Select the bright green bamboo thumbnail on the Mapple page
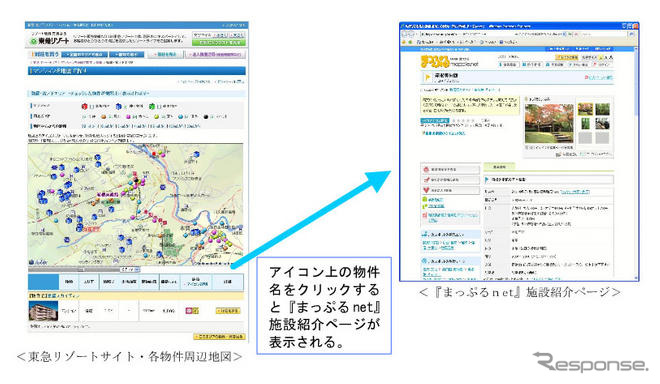660x384 pixels. click(585, 123)
